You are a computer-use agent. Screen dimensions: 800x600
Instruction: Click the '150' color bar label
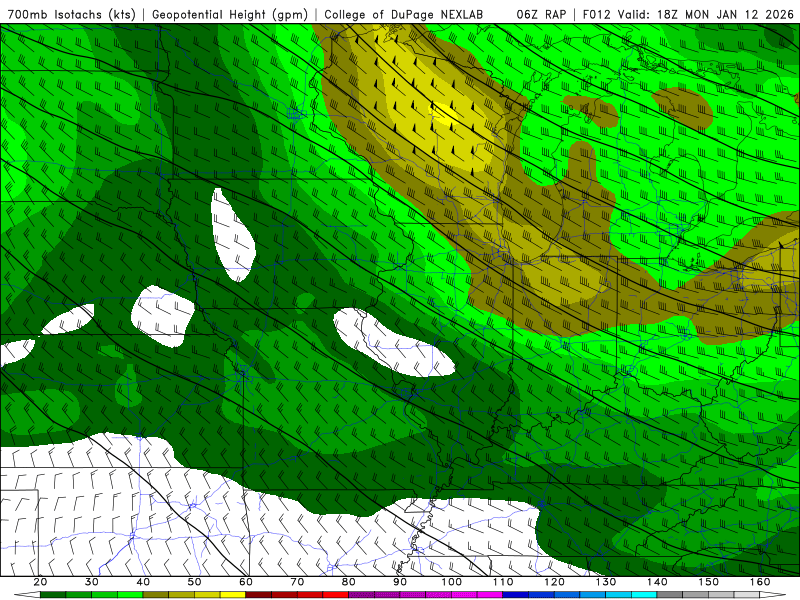click(x=709, y=582)
